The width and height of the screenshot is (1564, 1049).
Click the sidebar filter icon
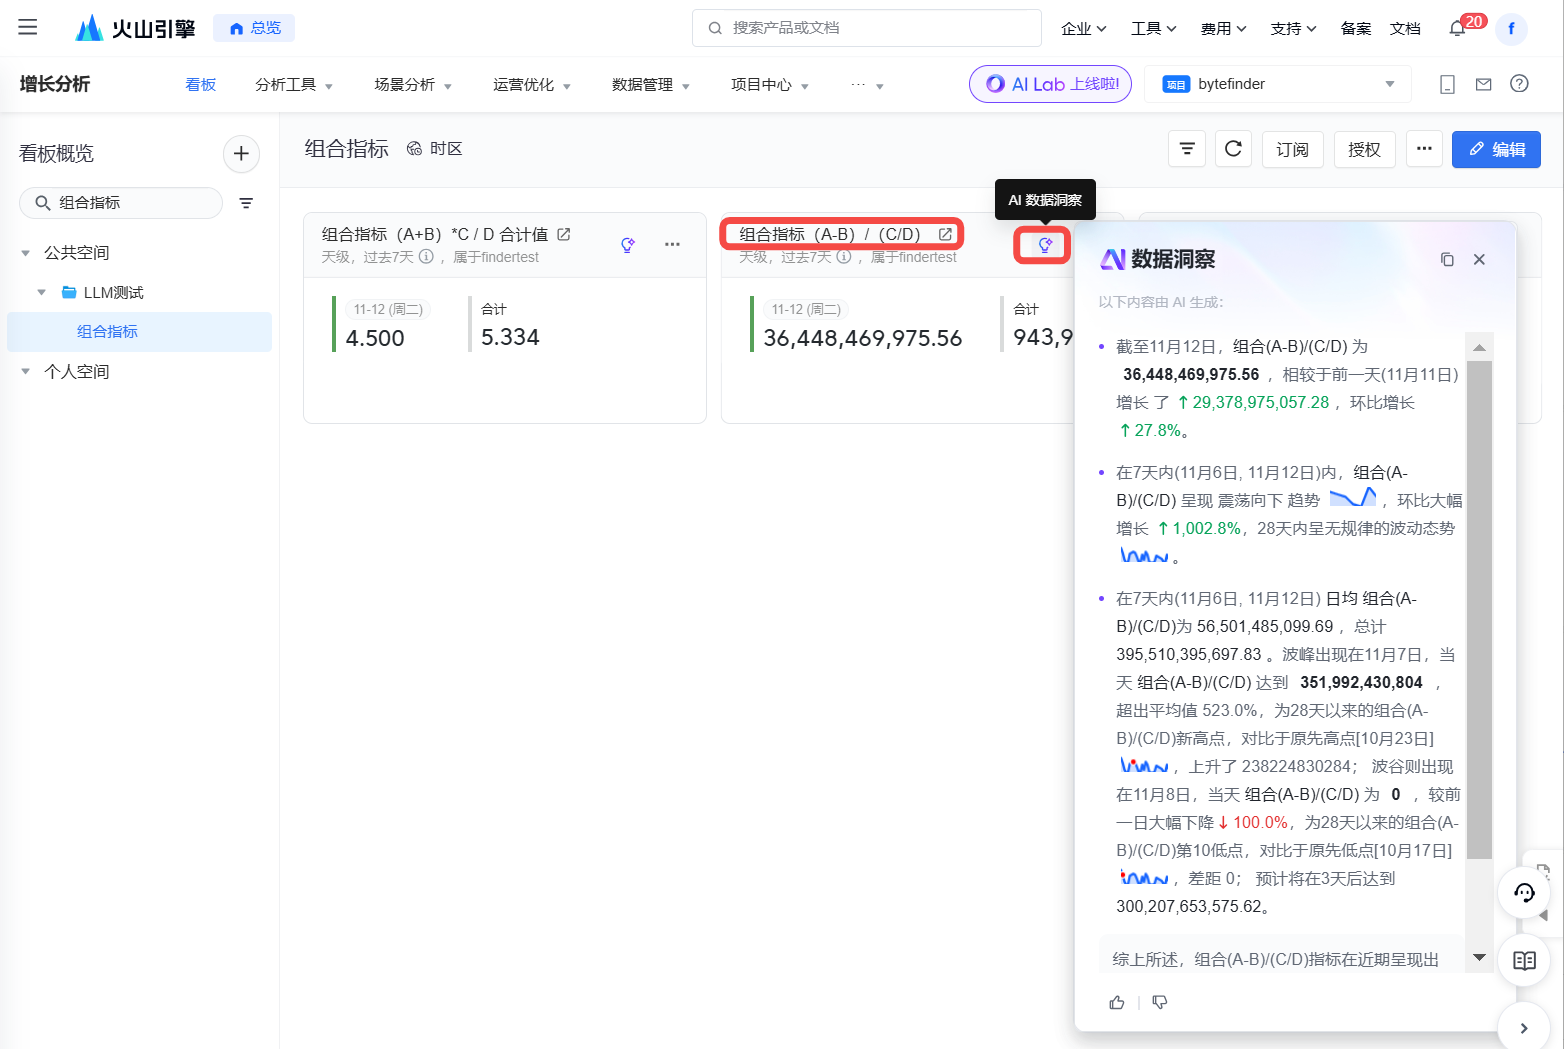point(246,203)
